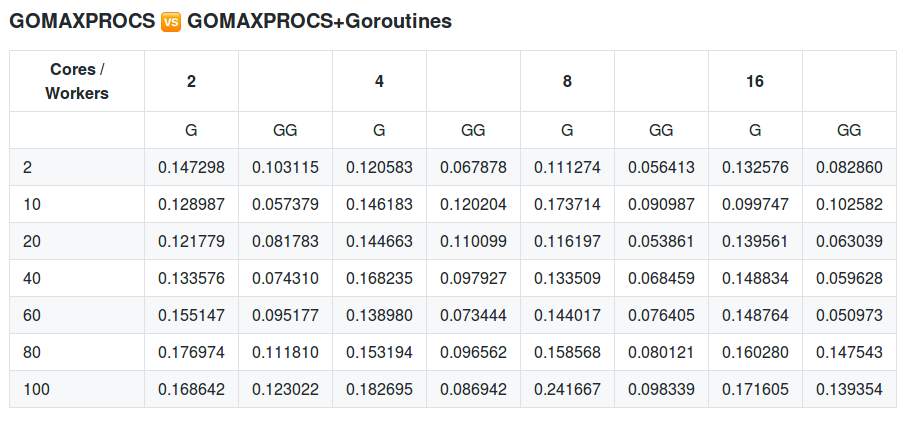Click value 0.241667 in the table
This screenshot has width=919, height=422.
567,389
